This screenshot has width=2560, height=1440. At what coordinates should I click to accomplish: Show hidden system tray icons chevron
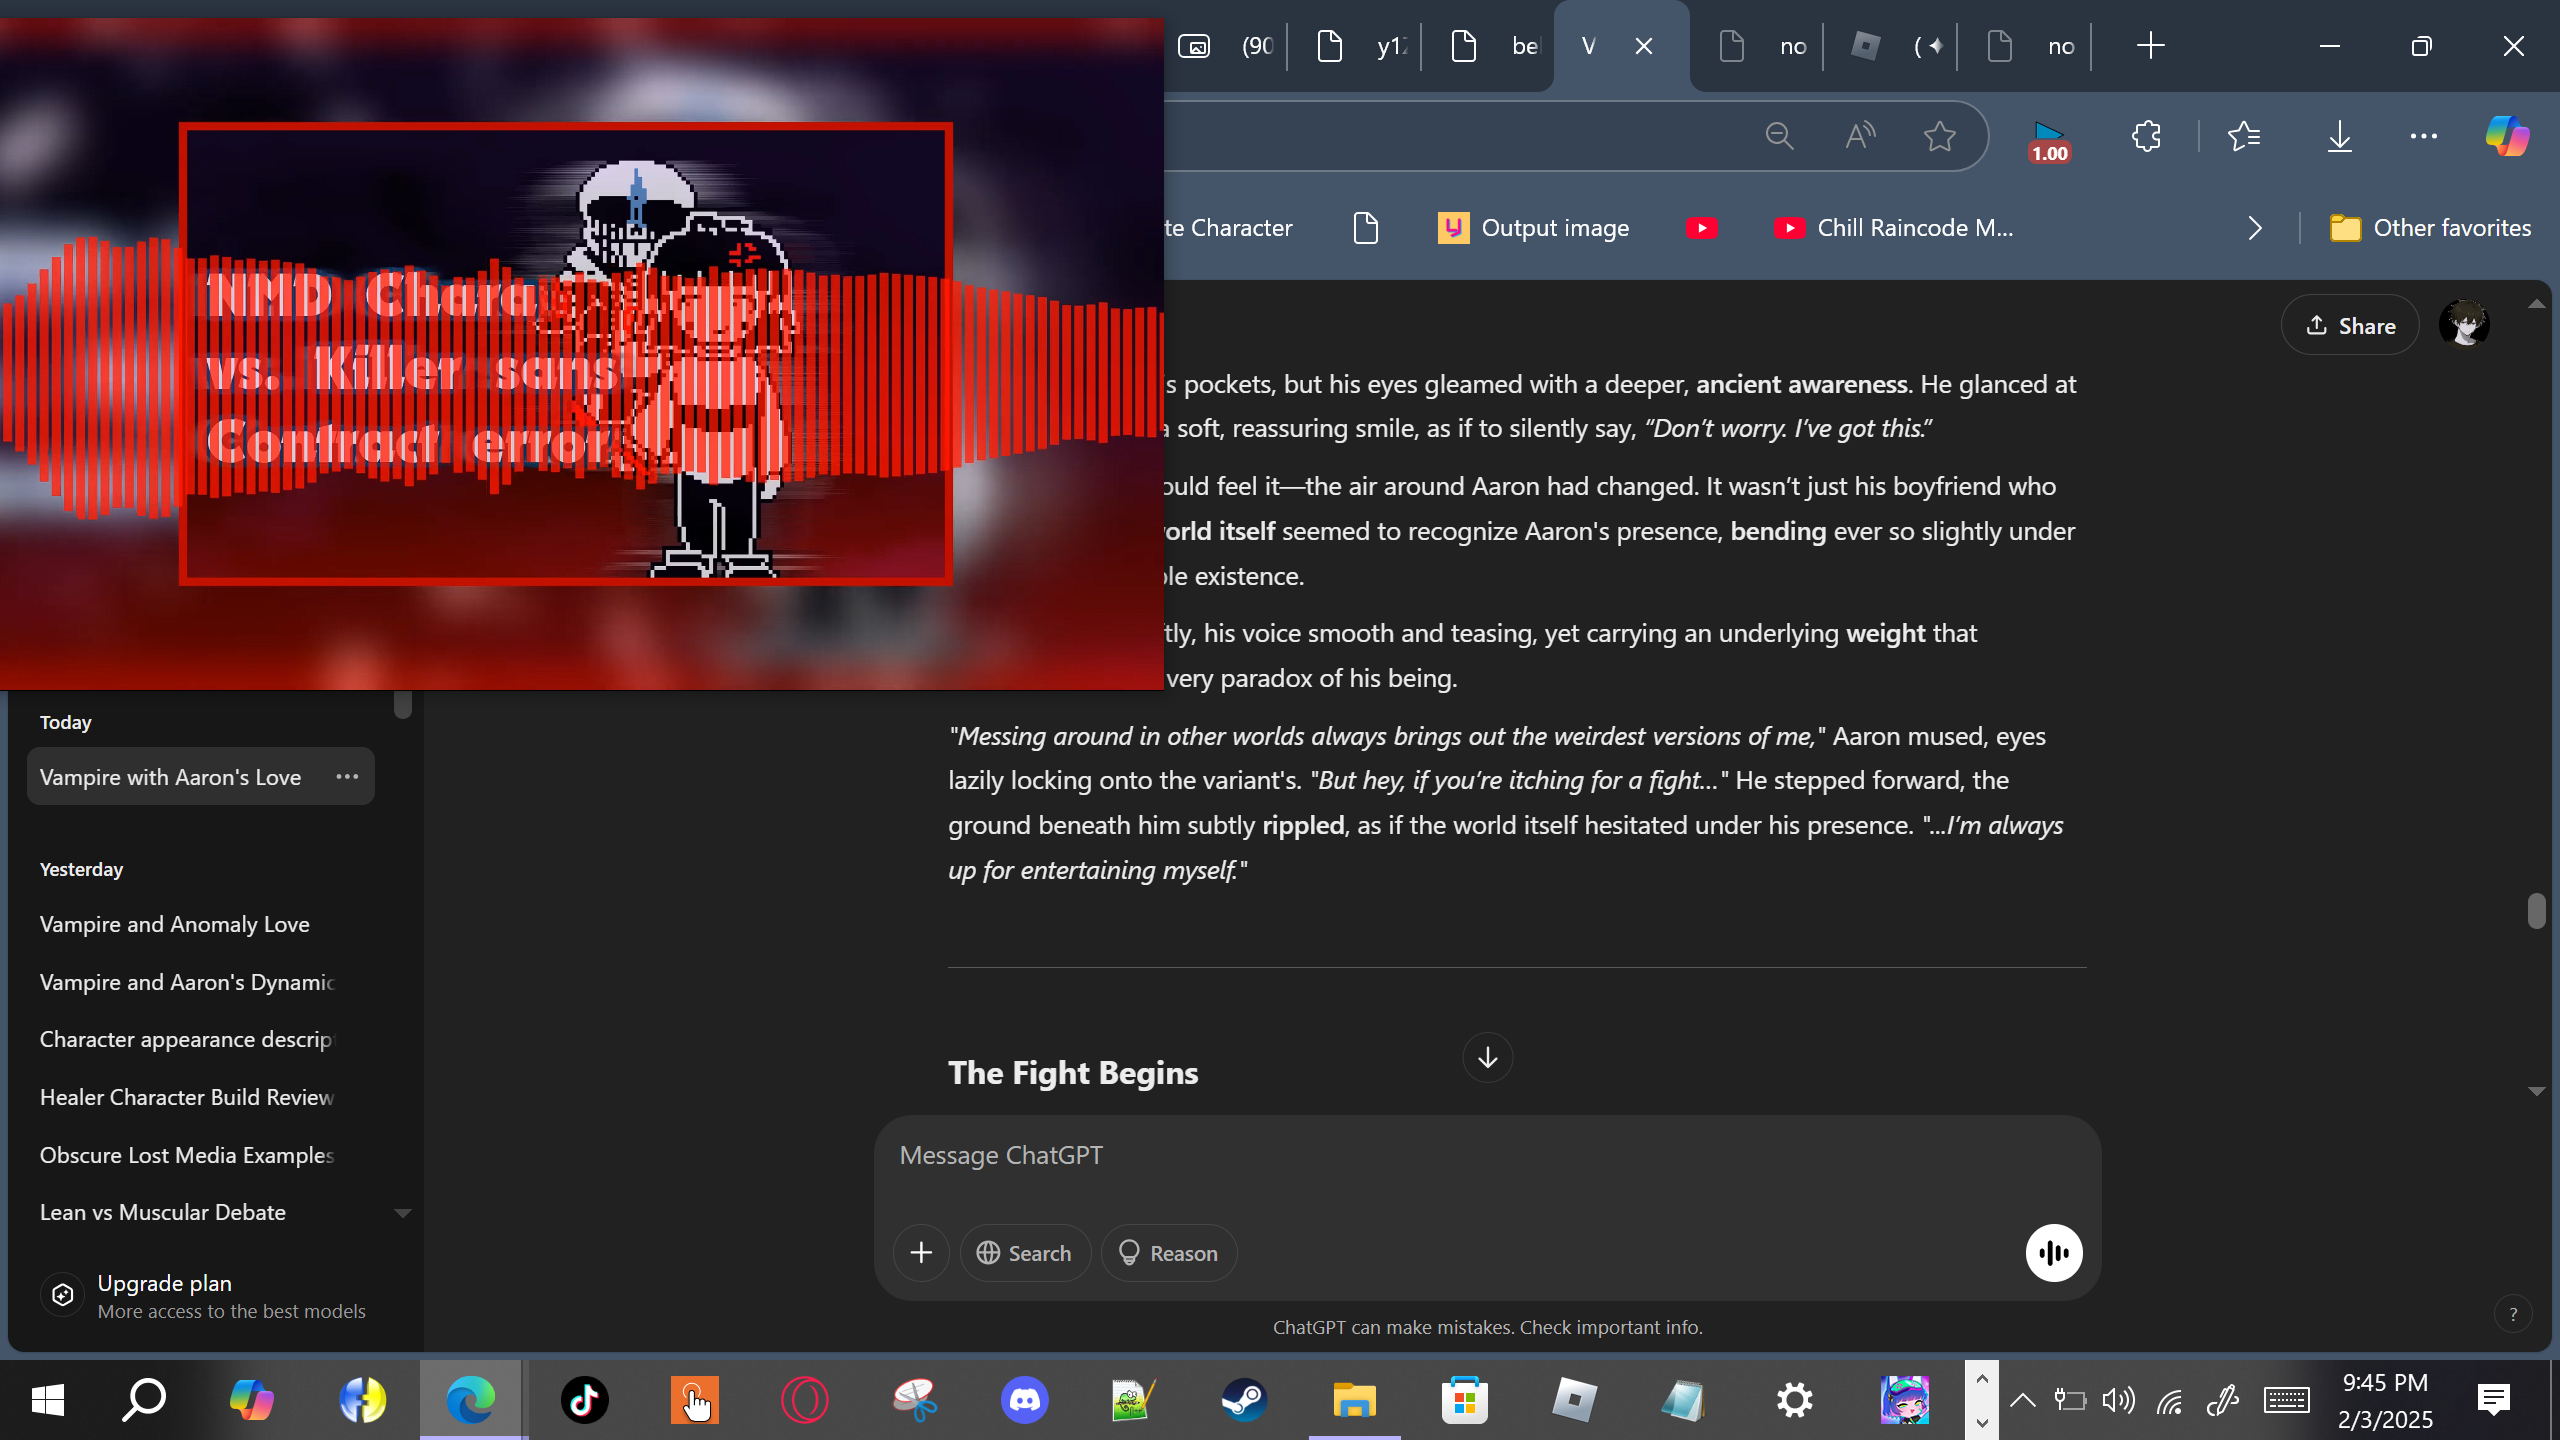(2022, 1400)
